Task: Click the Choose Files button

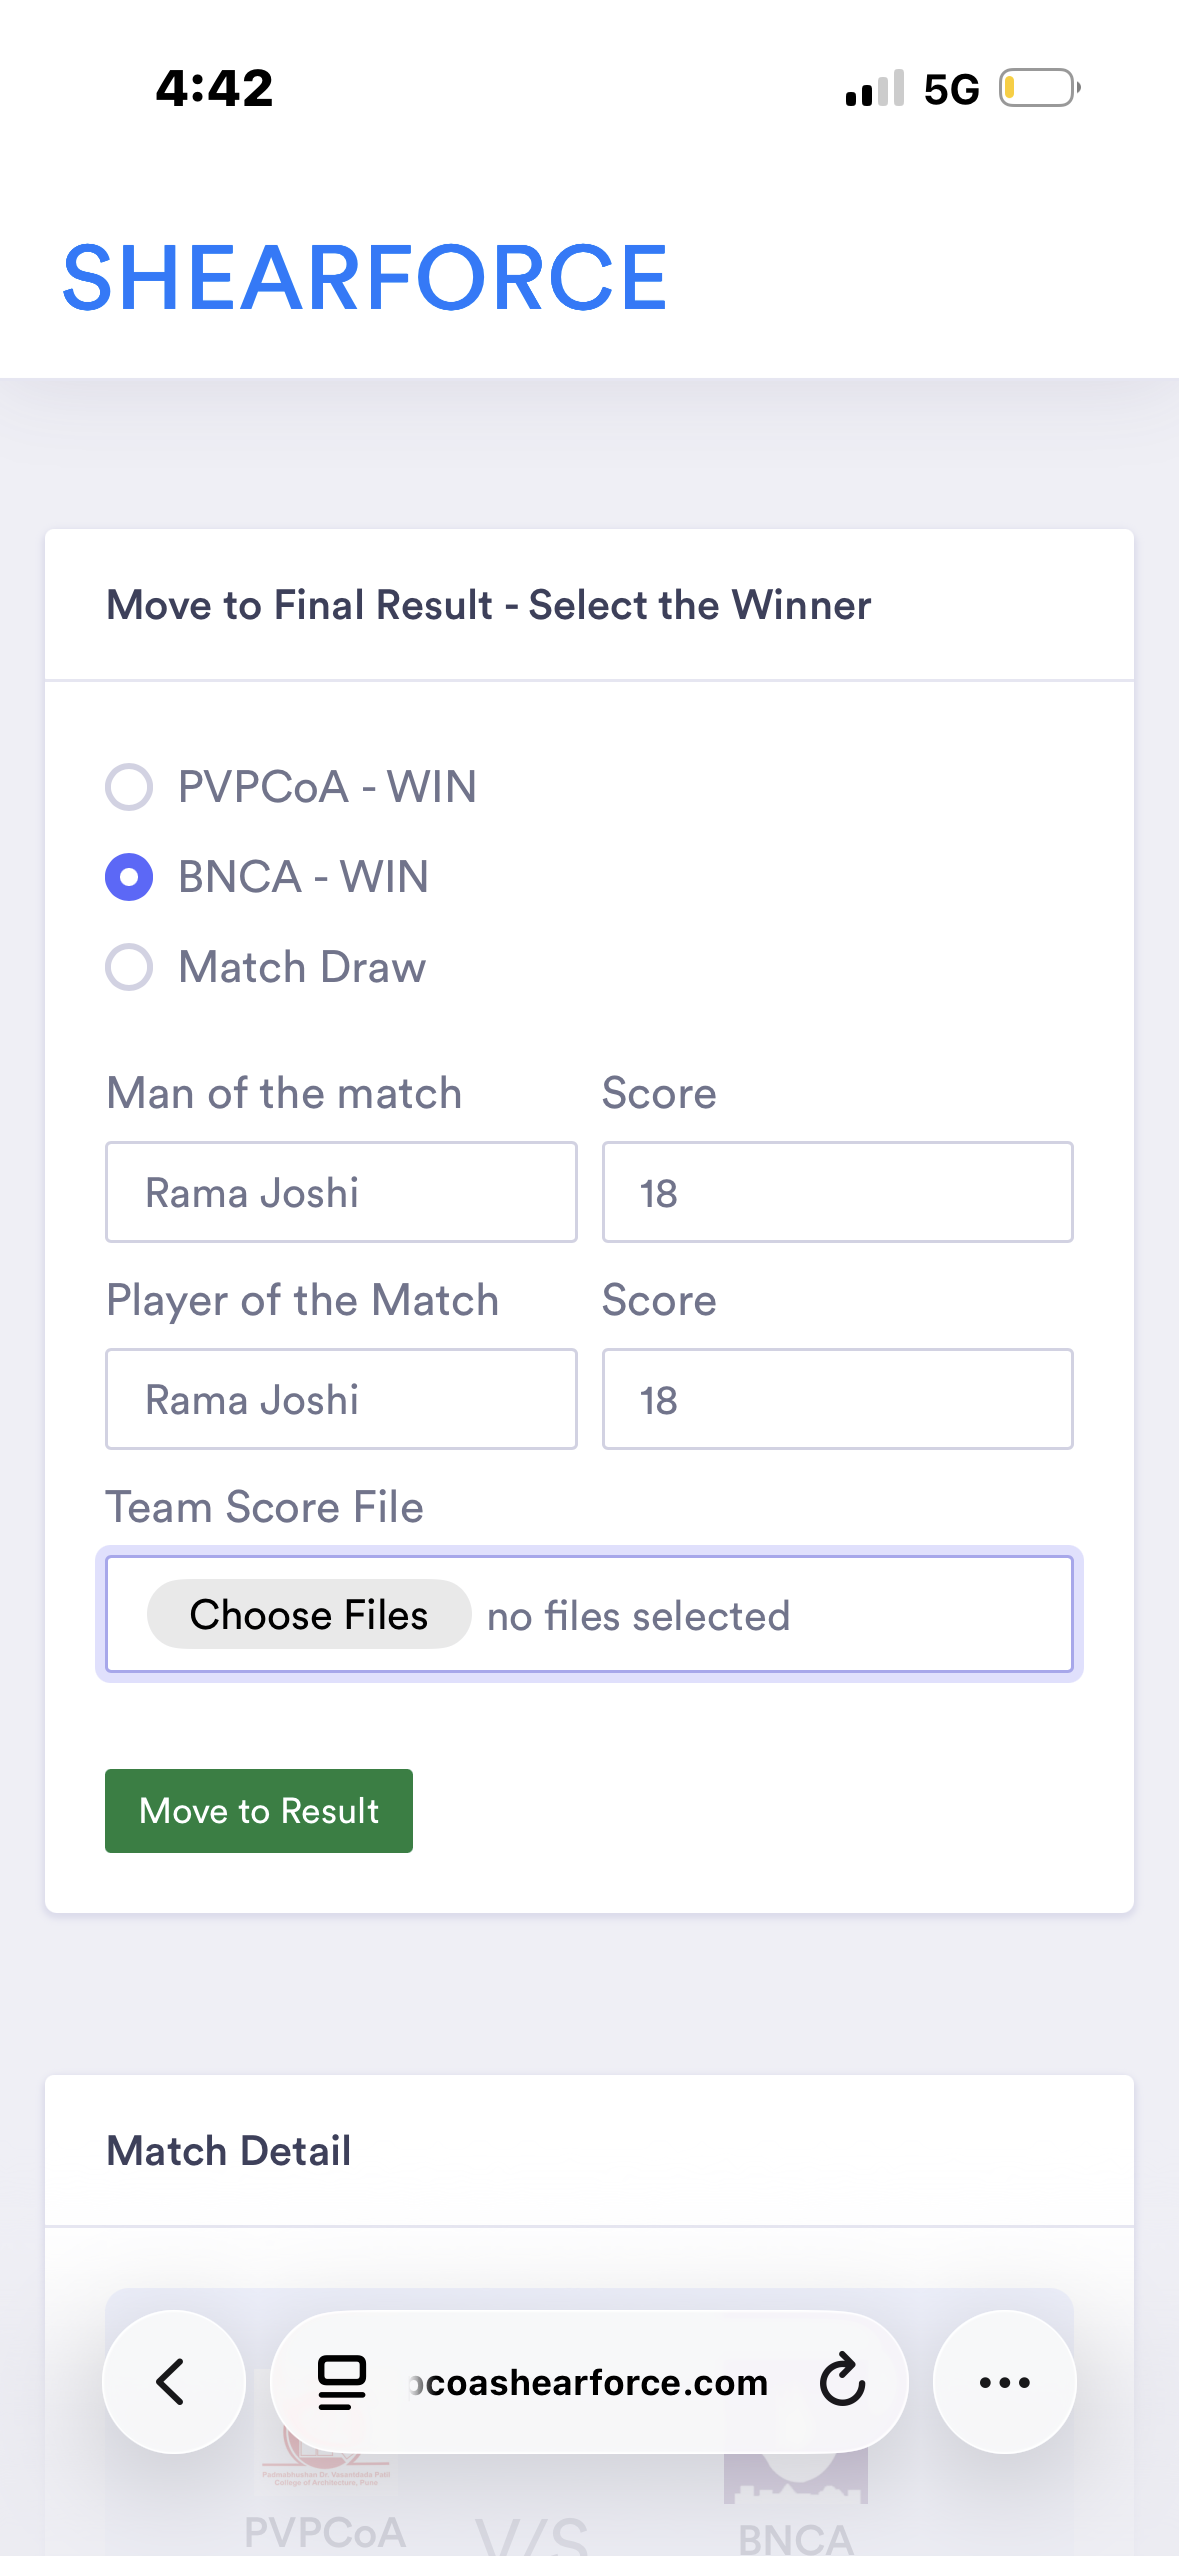Action: click(308, 1614)
